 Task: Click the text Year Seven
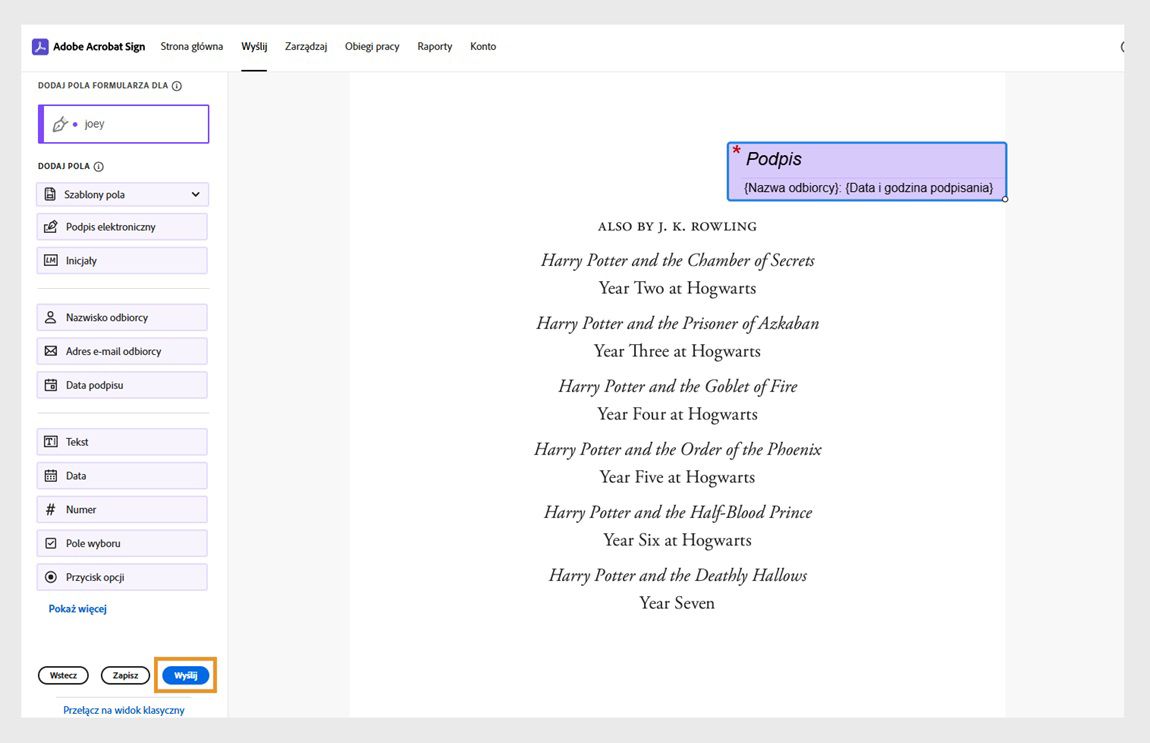tap(677, 603)
